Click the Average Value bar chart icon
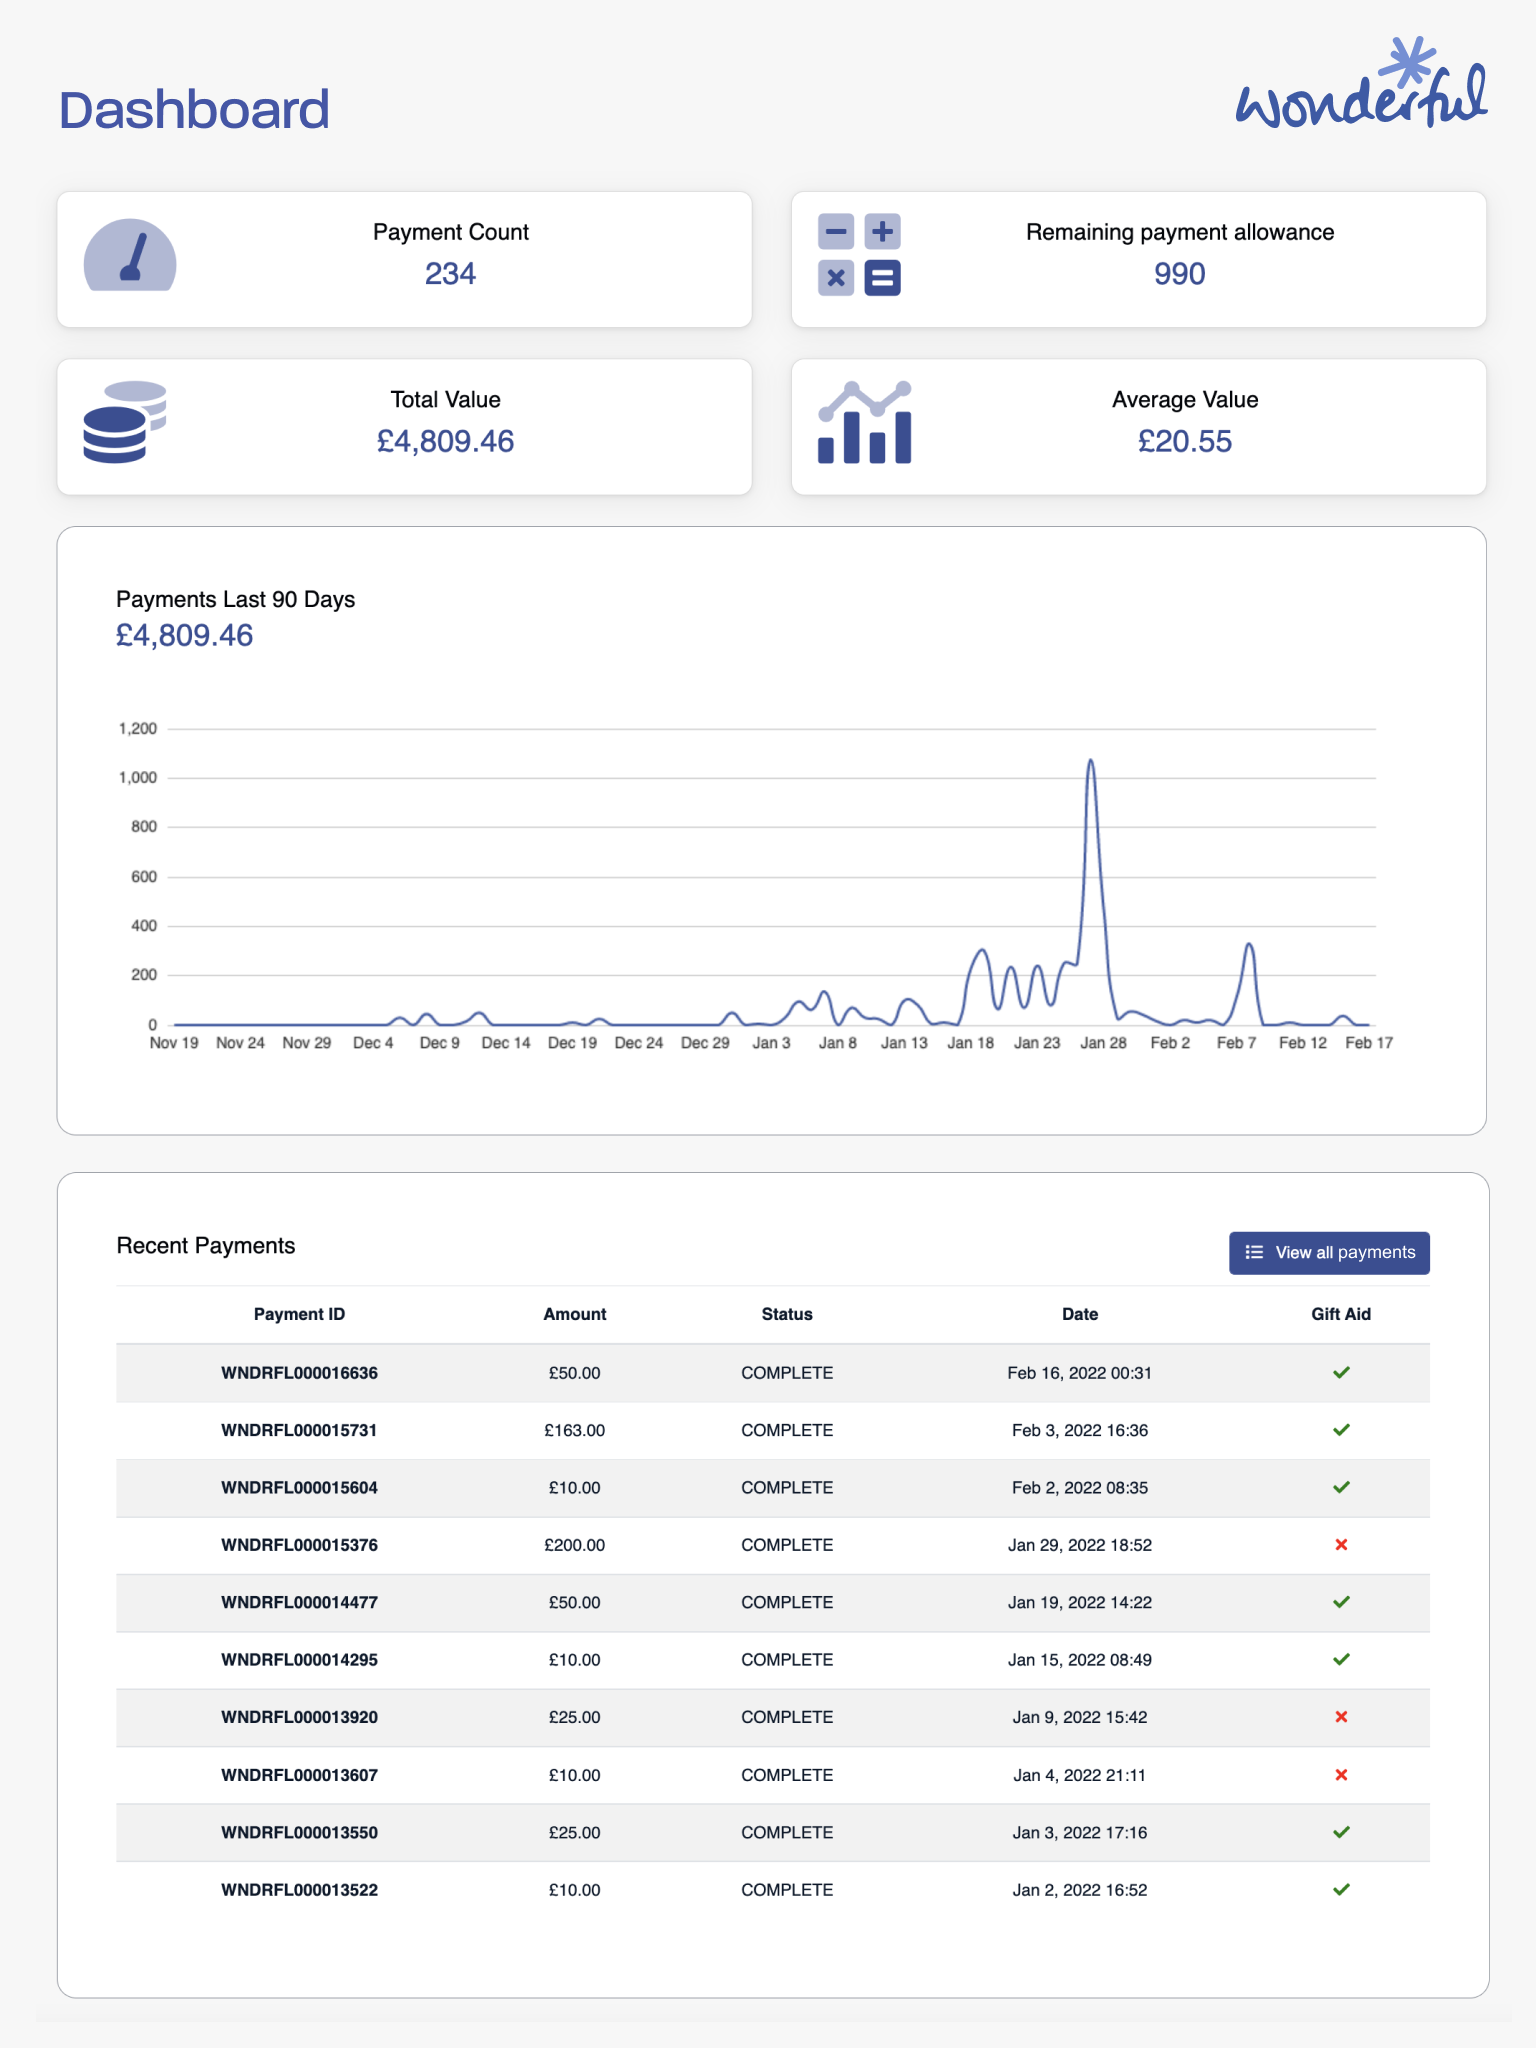The image size is (1536, 2048). pyautogui.click(x=865, y=423)
